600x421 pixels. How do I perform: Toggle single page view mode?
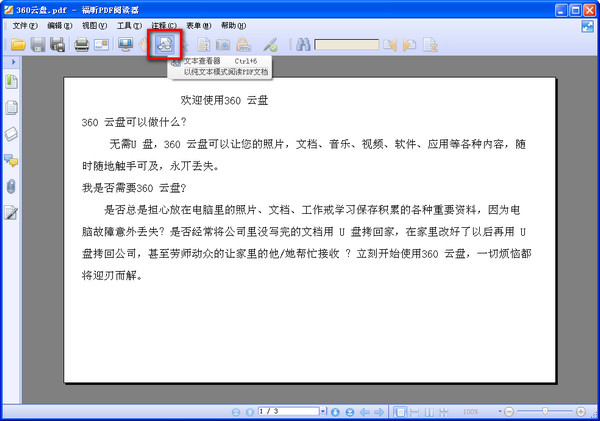click(x=400, y=412)
